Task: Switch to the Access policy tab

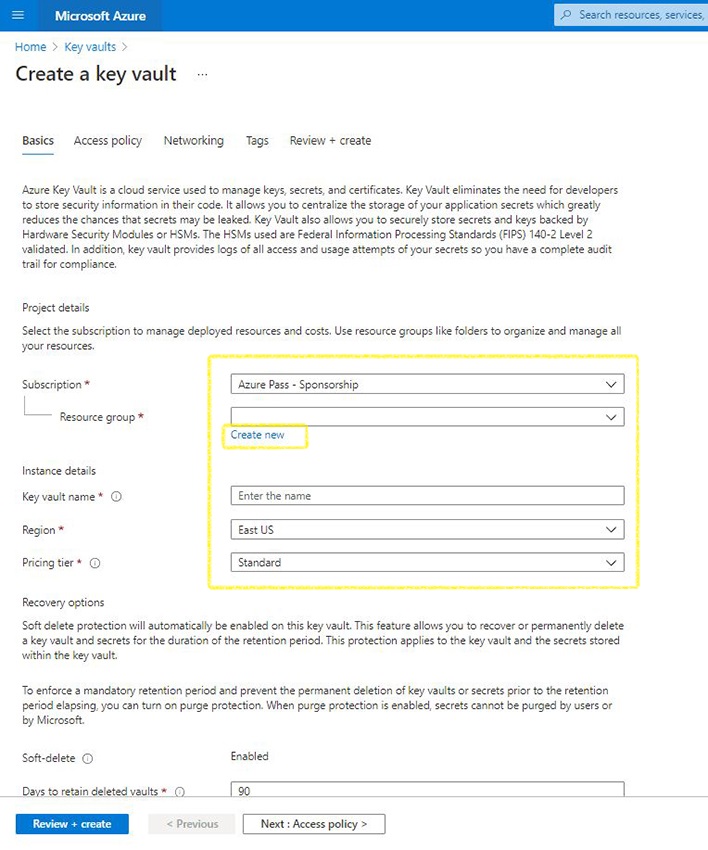Action: pos(108,141)
